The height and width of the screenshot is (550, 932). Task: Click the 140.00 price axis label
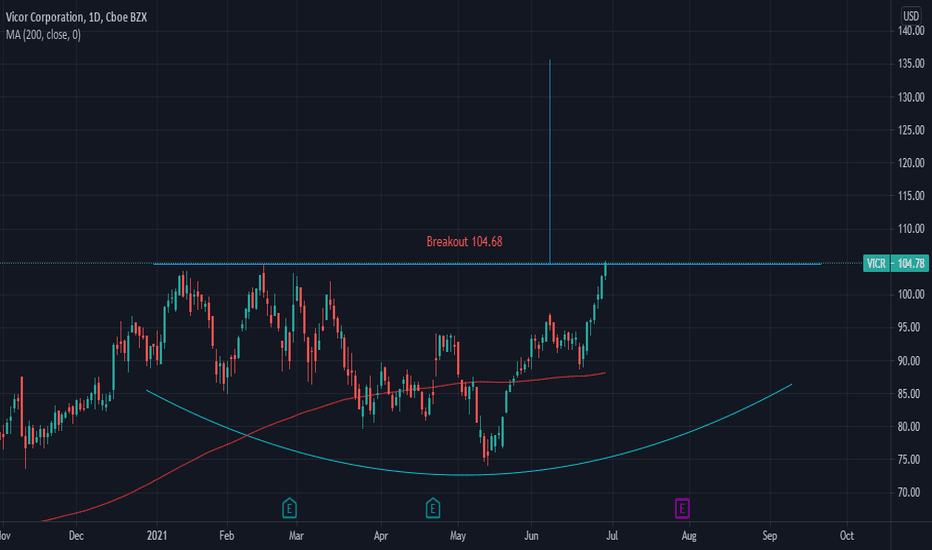coord(911,31)
